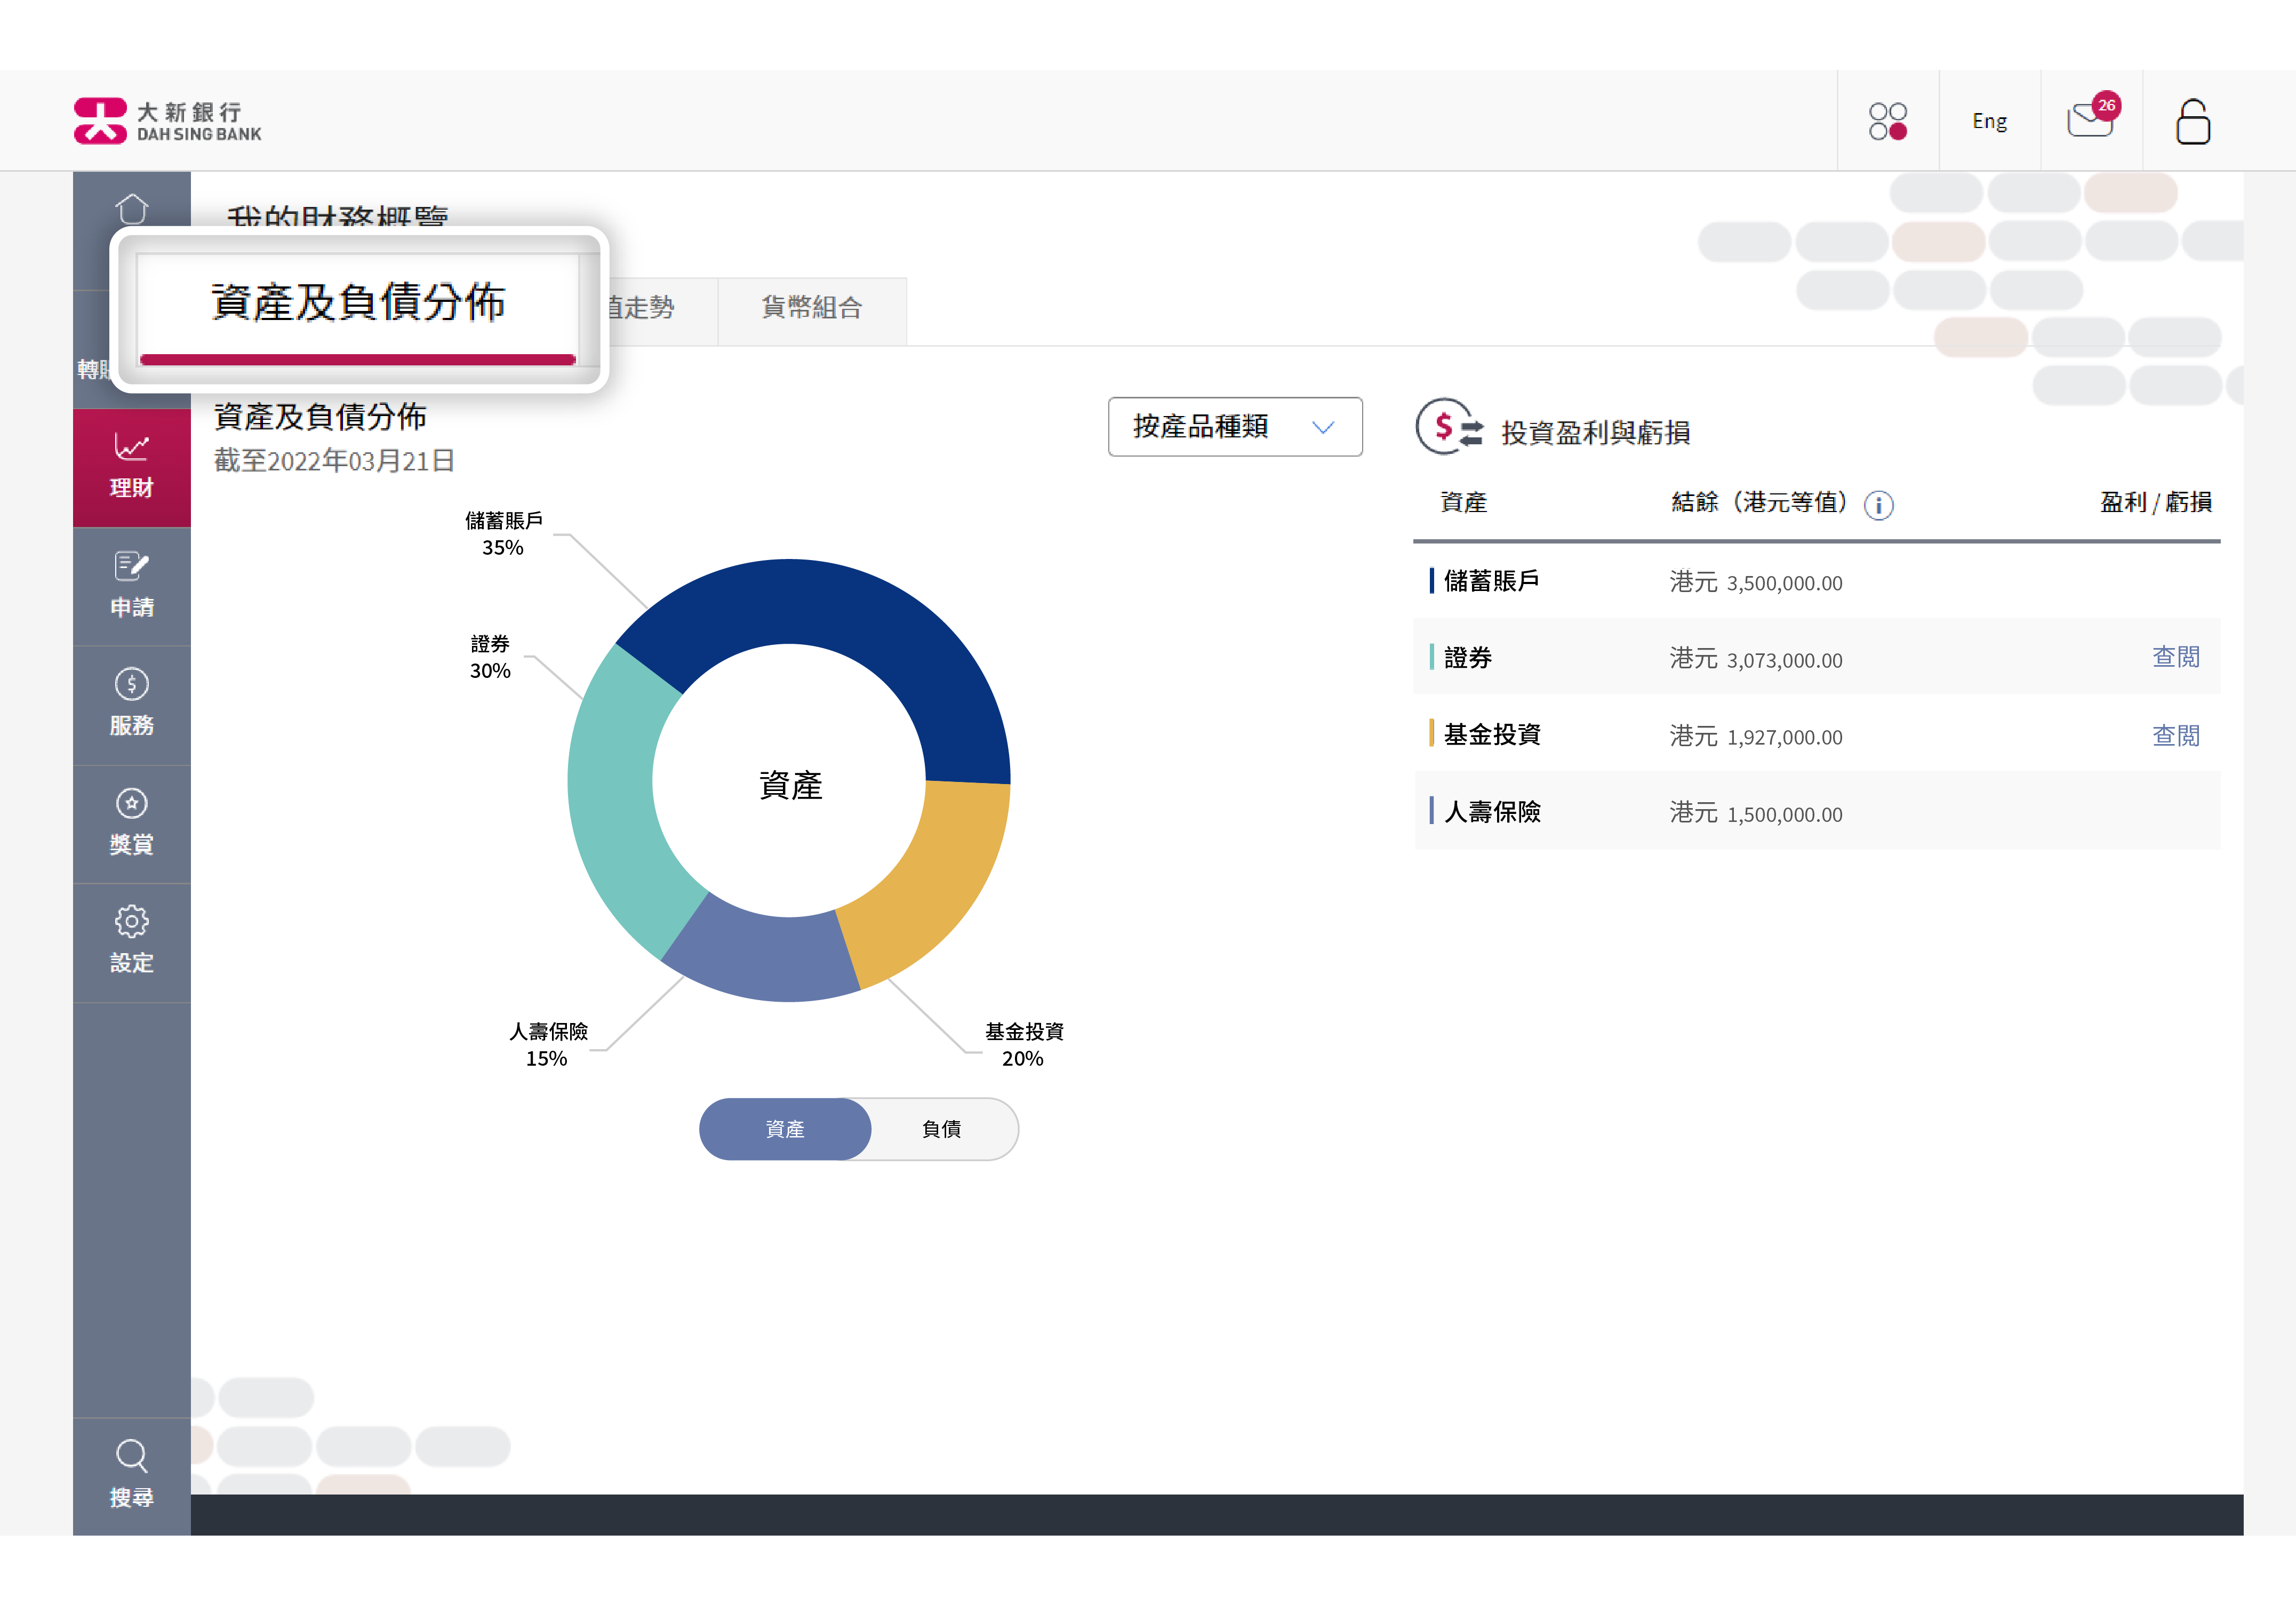The height and width of the screenshot is (1606, 2296).
Task: Go to home via the house icon
Action: click(x=131, y=209)
